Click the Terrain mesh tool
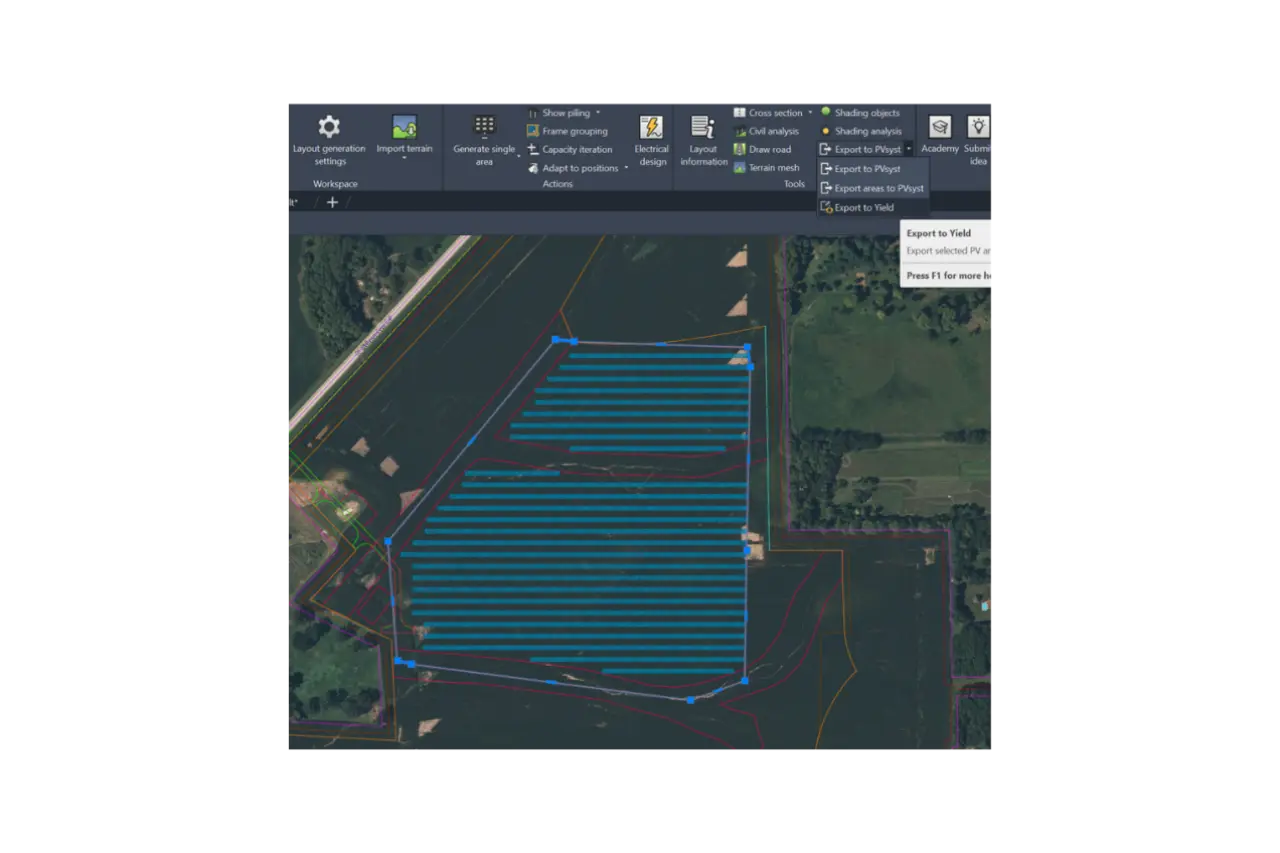 pos(766,168)
